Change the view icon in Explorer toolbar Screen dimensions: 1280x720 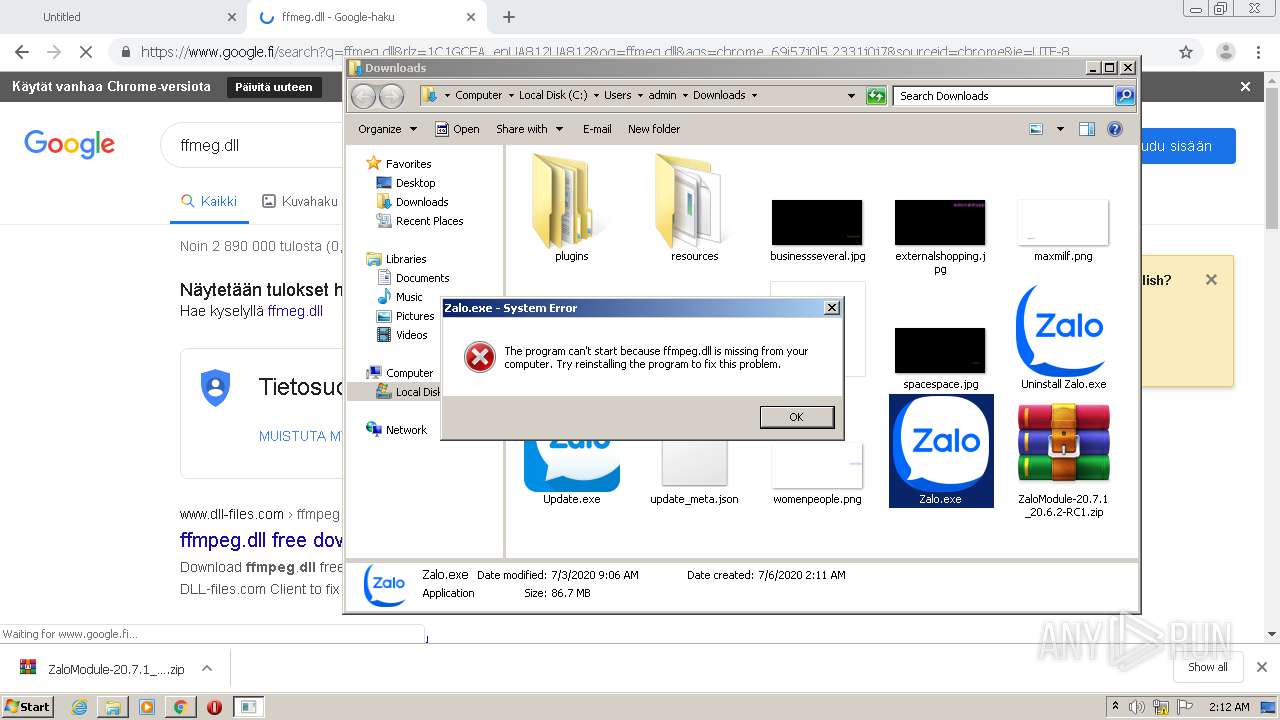(1036, 129)
